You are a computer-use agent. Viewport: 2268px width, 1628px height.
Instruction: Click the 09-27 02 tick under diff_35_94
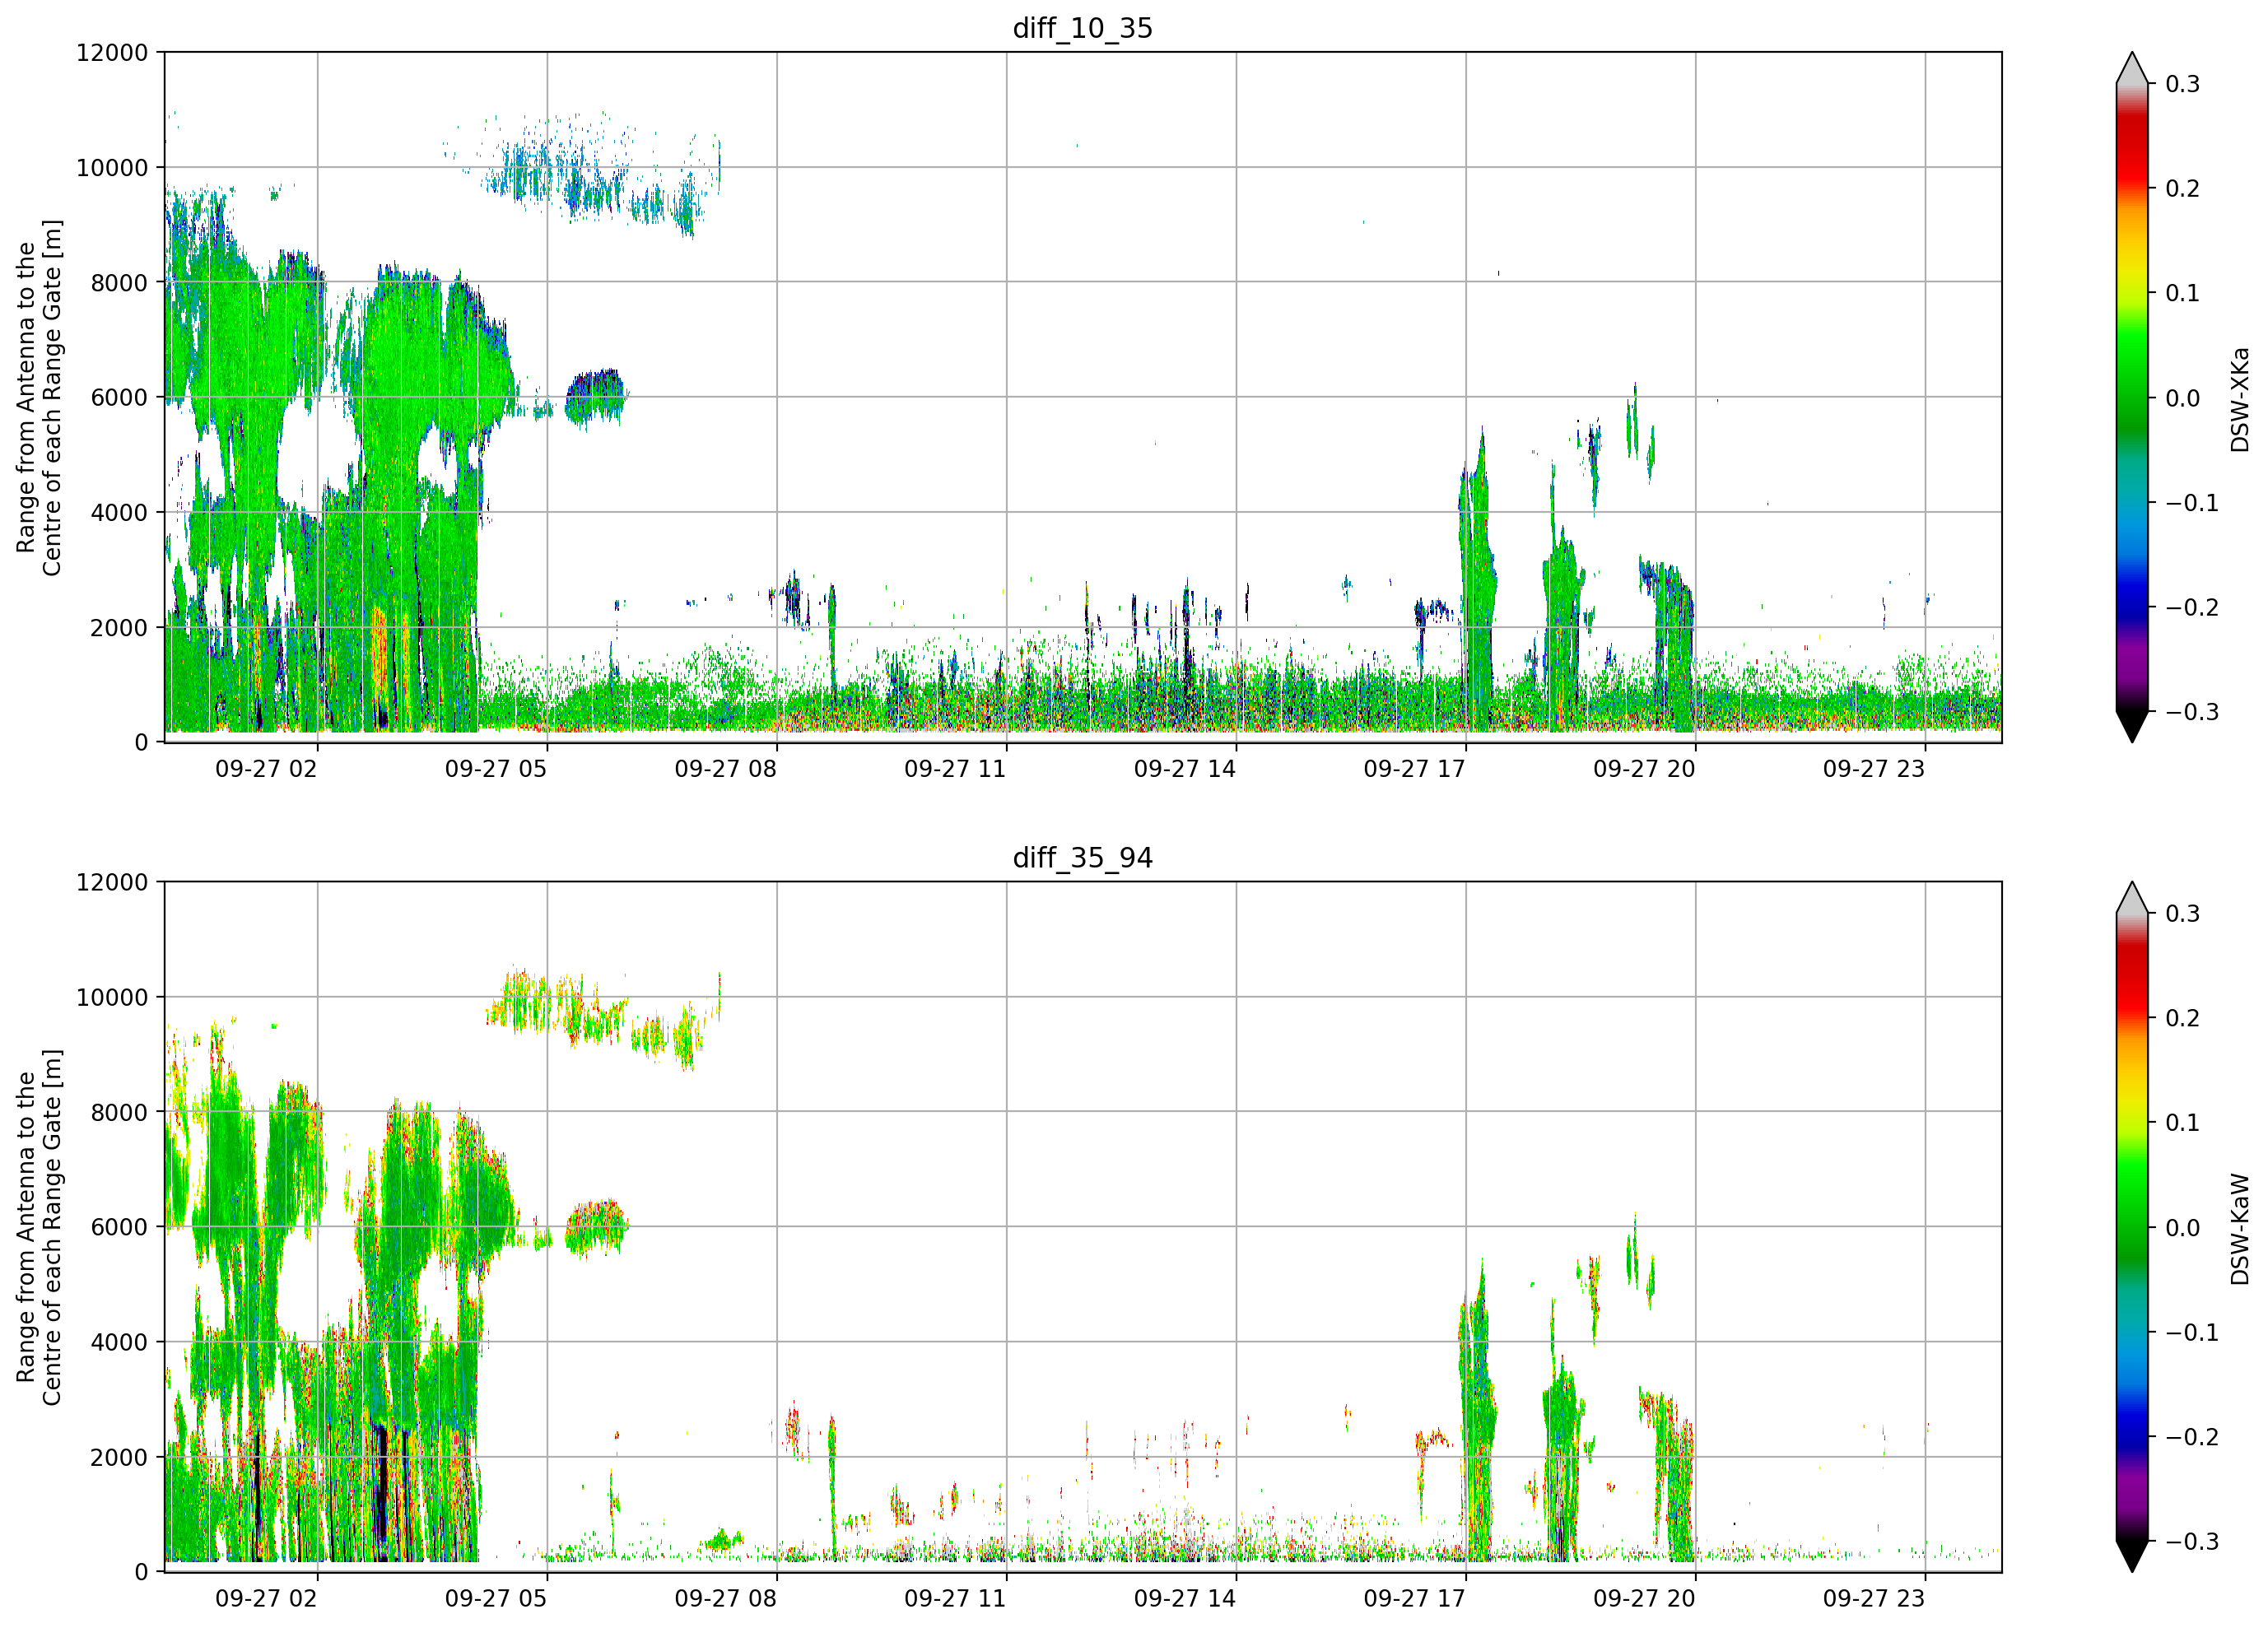(x=266, y=1599)
